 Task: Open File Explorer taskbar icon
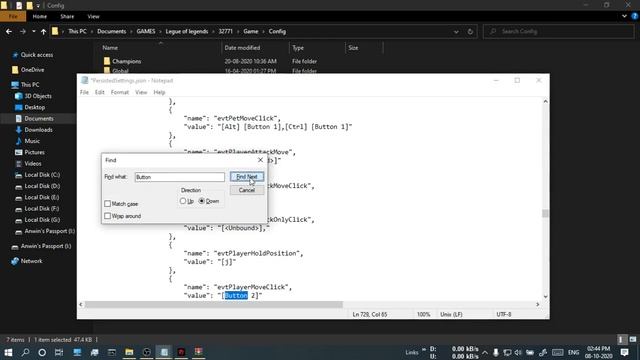(x=129, y=352)
